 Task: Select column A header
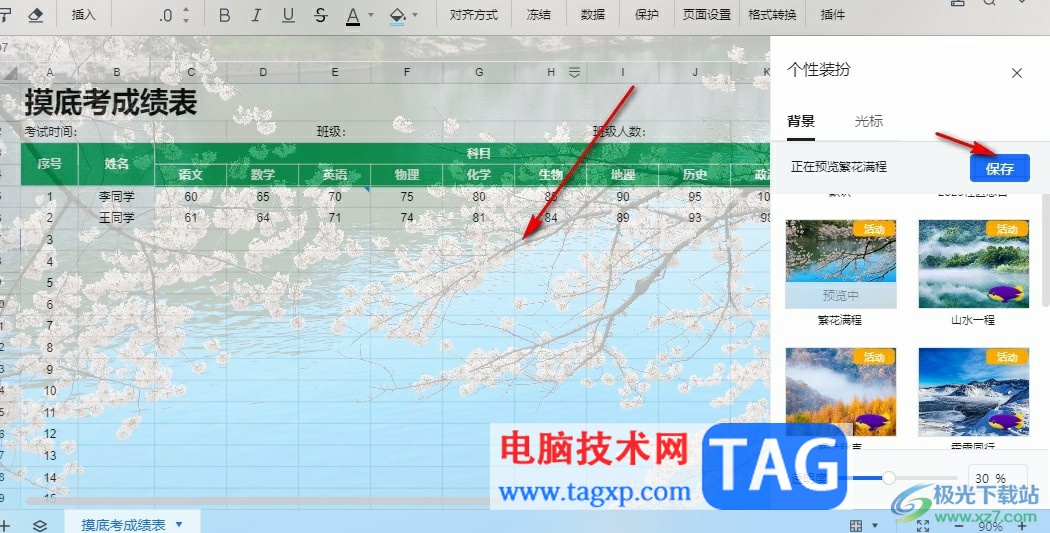tap(50, 72)
